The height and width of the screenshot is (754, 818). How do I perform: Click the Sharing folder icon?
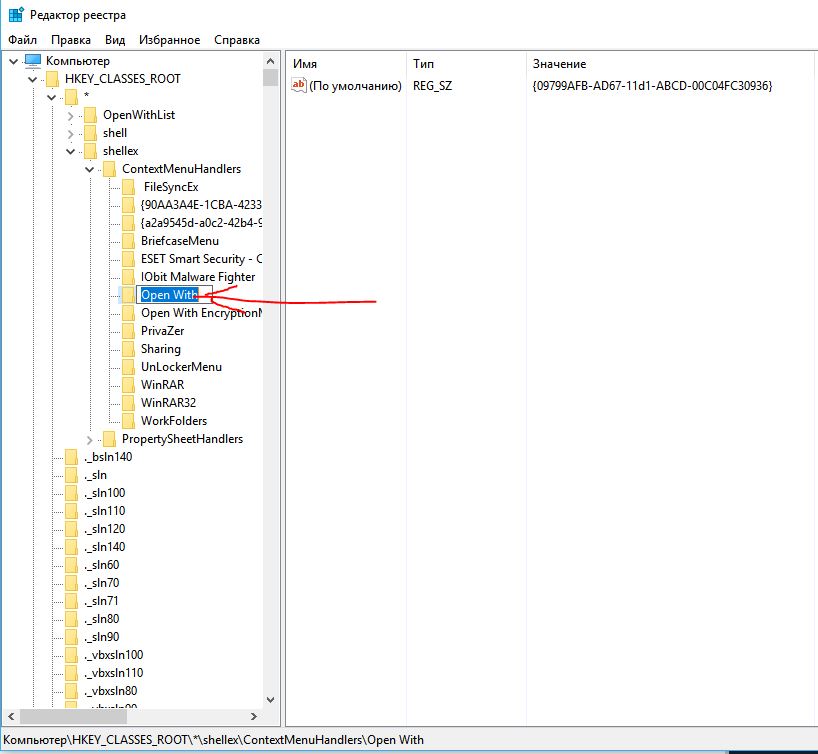[128, 349]
